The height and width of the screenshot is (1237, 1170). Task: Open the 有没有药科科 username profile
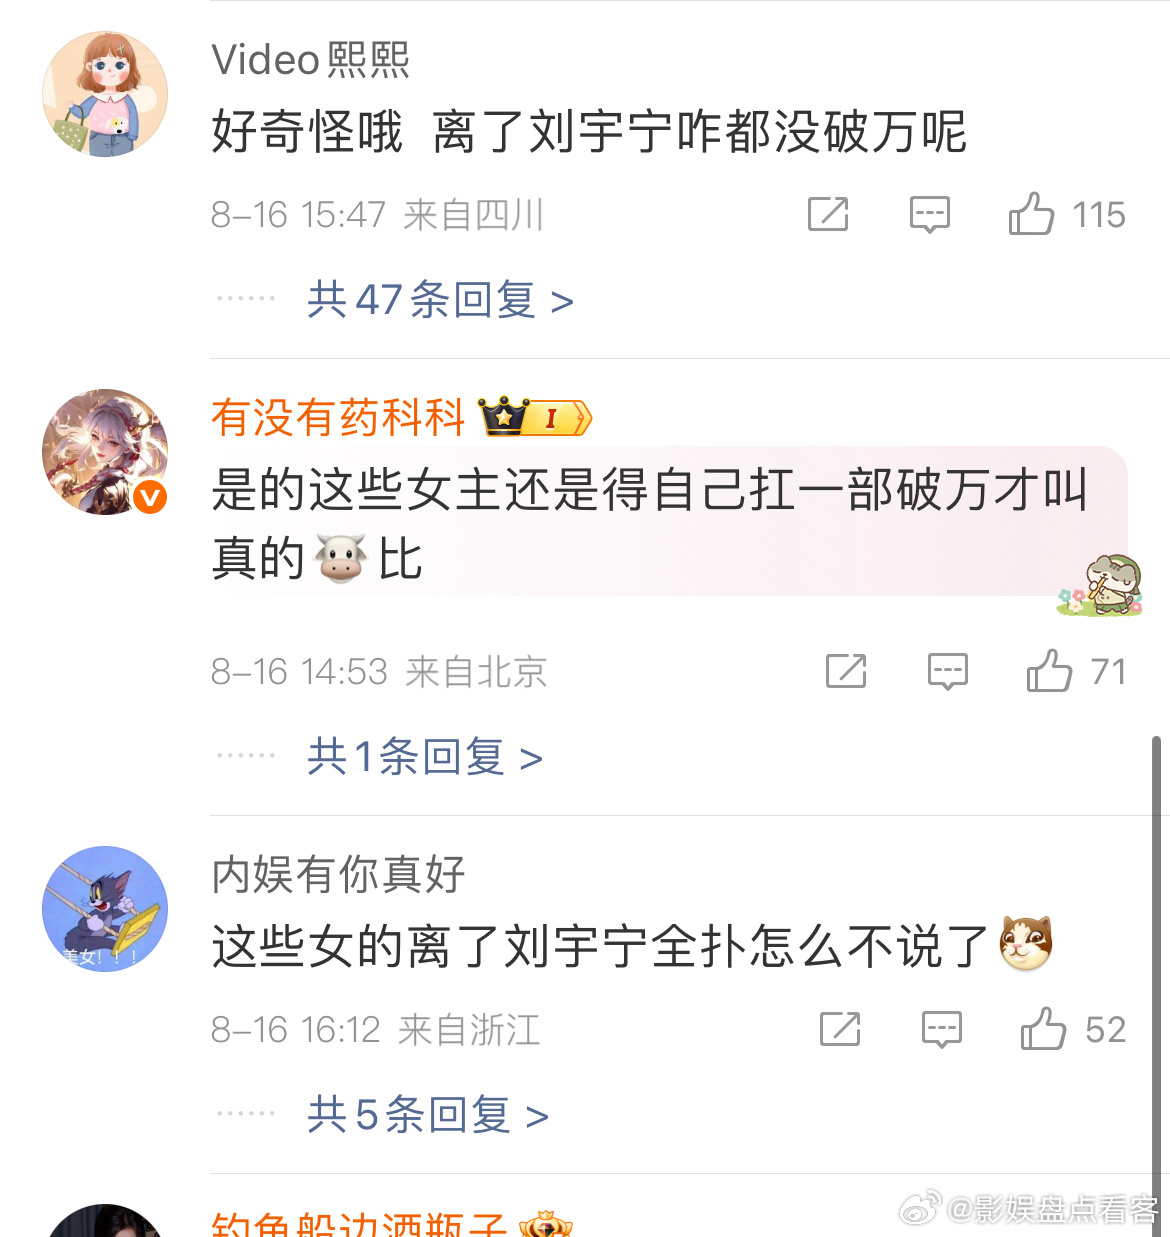[x=338, y=417]
